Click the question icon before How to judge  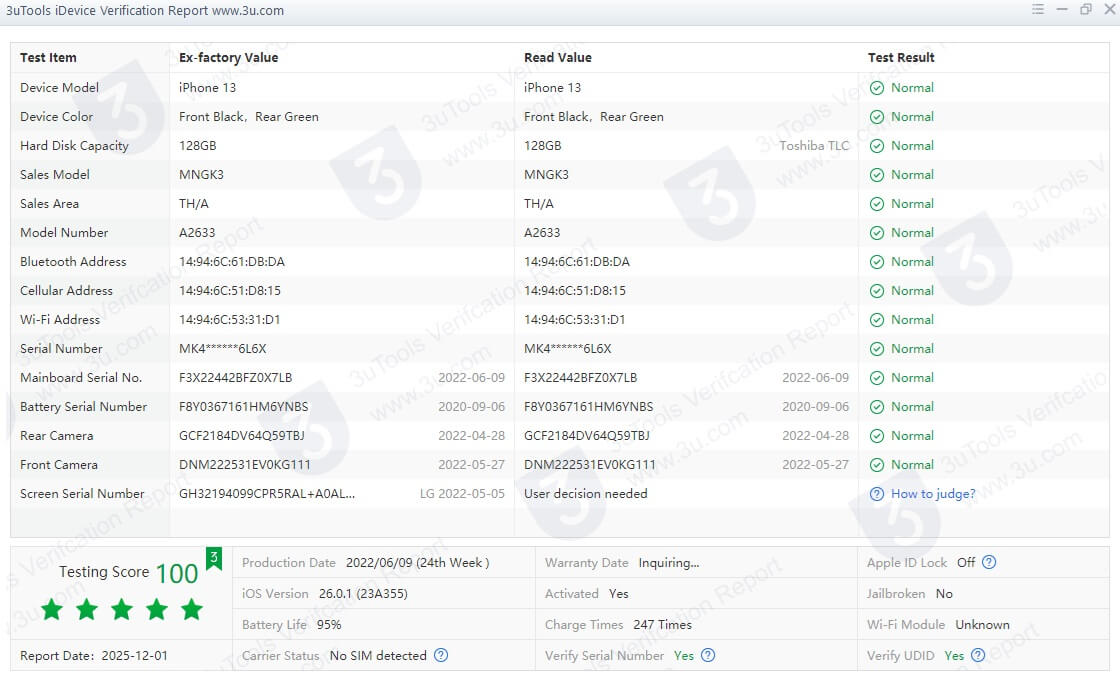(x=877, y=494)
